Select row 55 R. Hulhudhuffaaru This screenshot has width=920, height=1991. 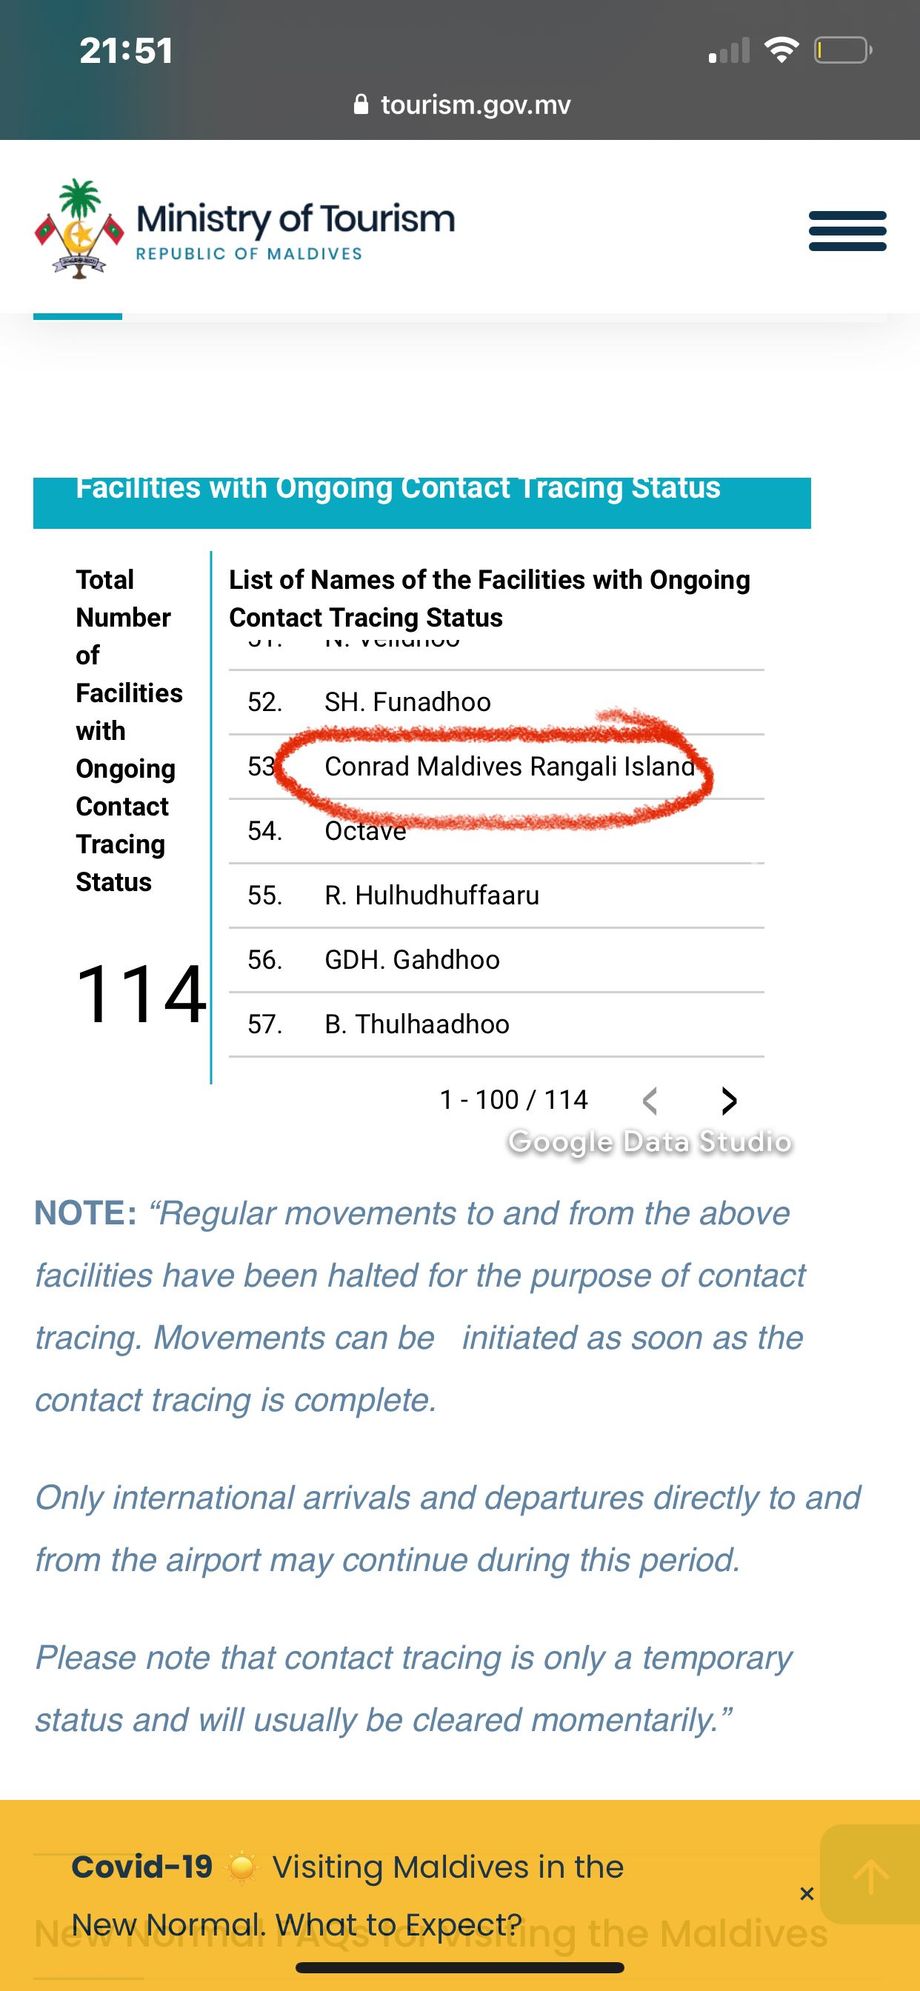(x=496, y=896)
